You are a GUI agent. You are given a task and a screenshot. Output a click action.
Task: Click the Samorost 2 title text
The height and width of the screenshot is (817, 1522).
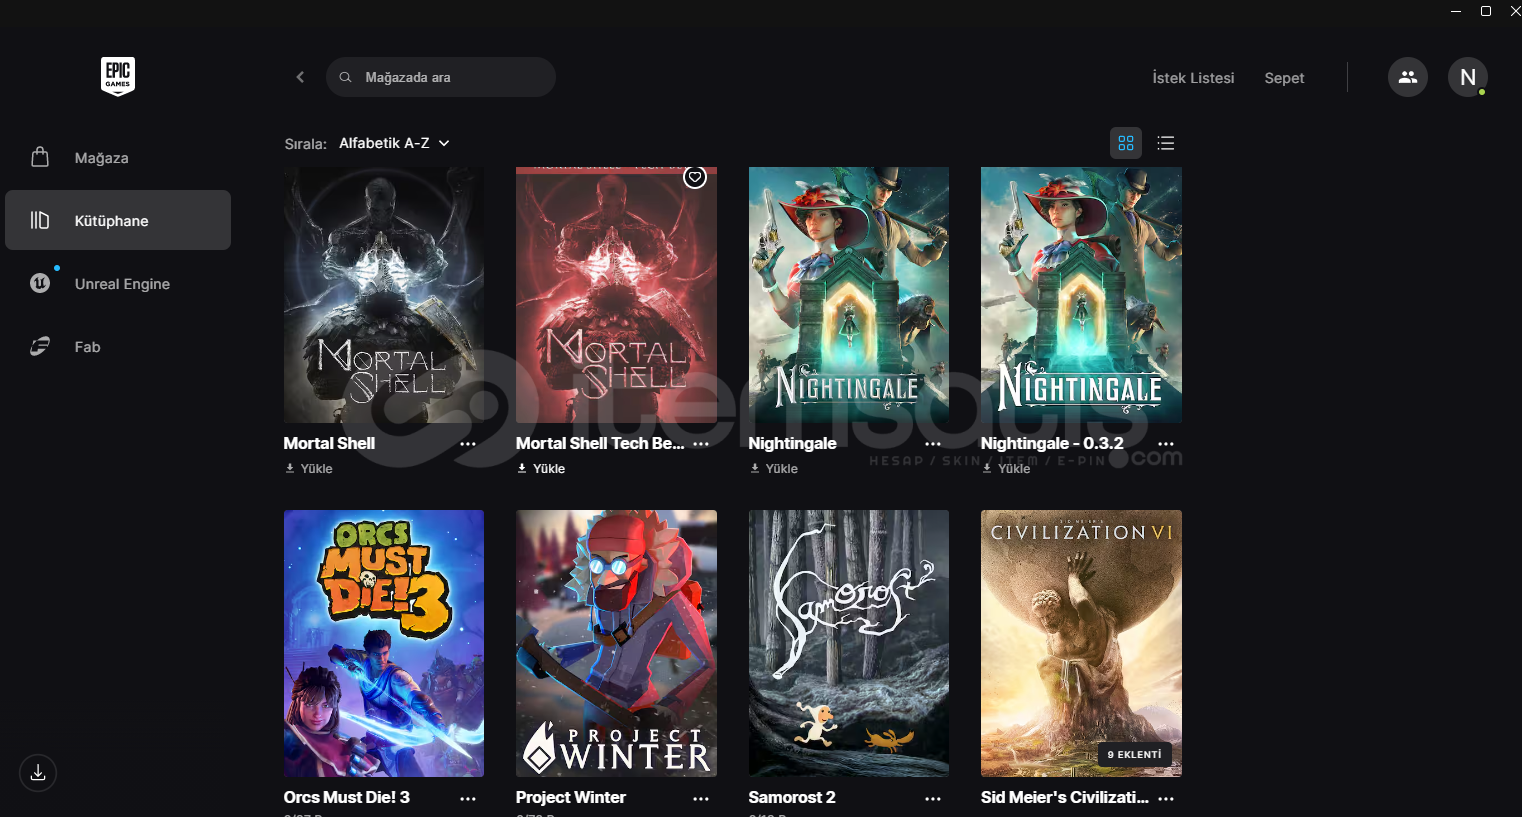[792, 797]
